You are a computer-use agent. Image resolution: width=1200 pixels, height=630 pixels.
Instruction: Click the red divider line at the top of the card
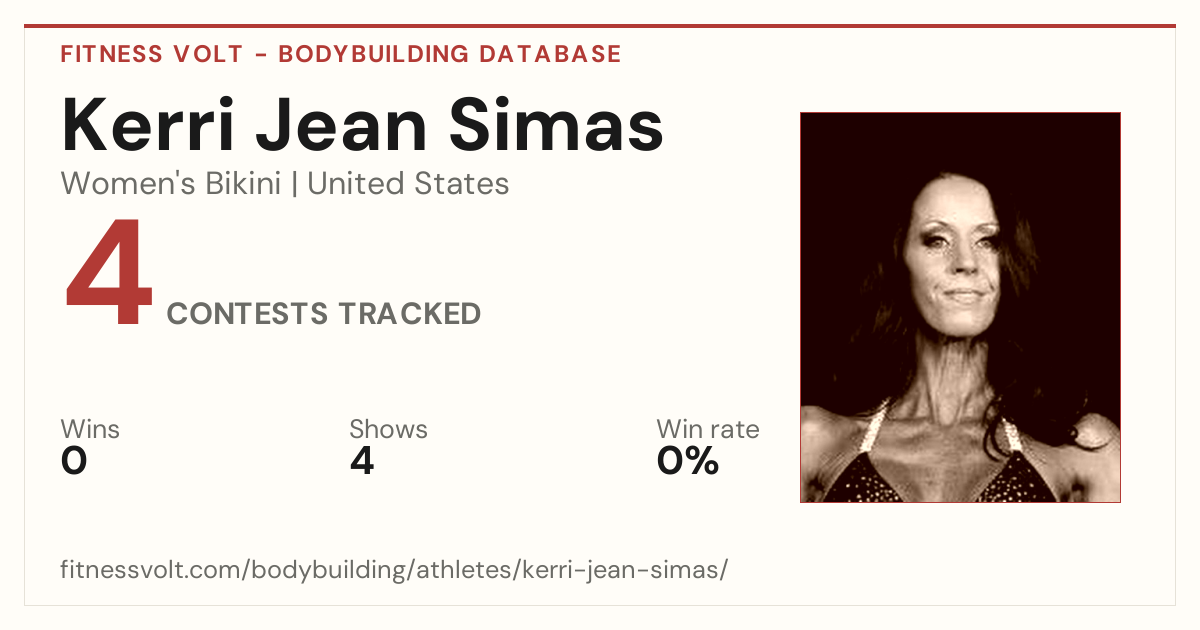click(x=600, y=26)
